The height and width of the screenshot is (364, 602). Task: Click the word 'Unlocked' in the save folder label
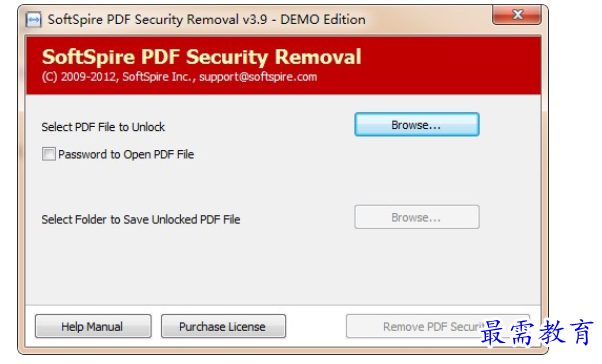click(x=174, y=220)
